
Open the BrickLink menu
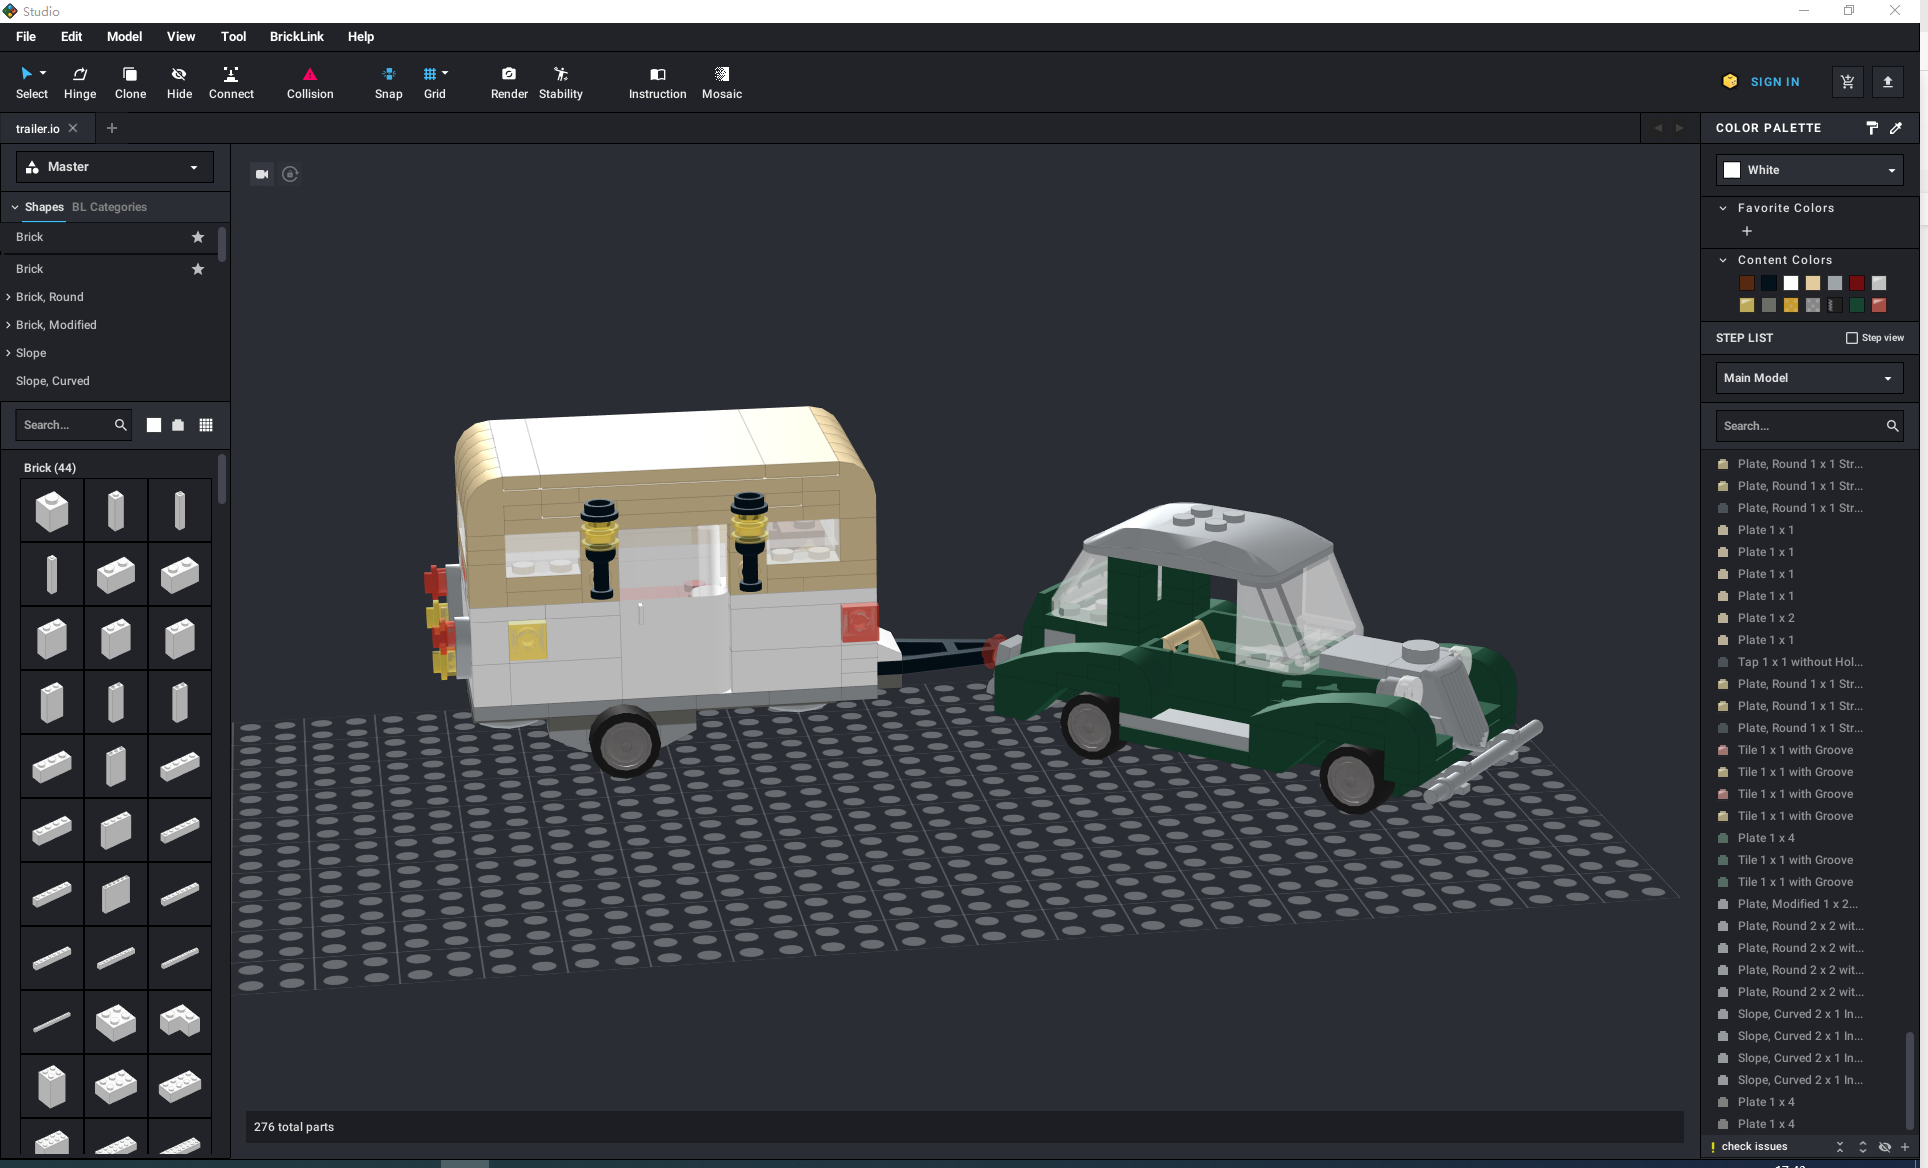pos(297,36)
